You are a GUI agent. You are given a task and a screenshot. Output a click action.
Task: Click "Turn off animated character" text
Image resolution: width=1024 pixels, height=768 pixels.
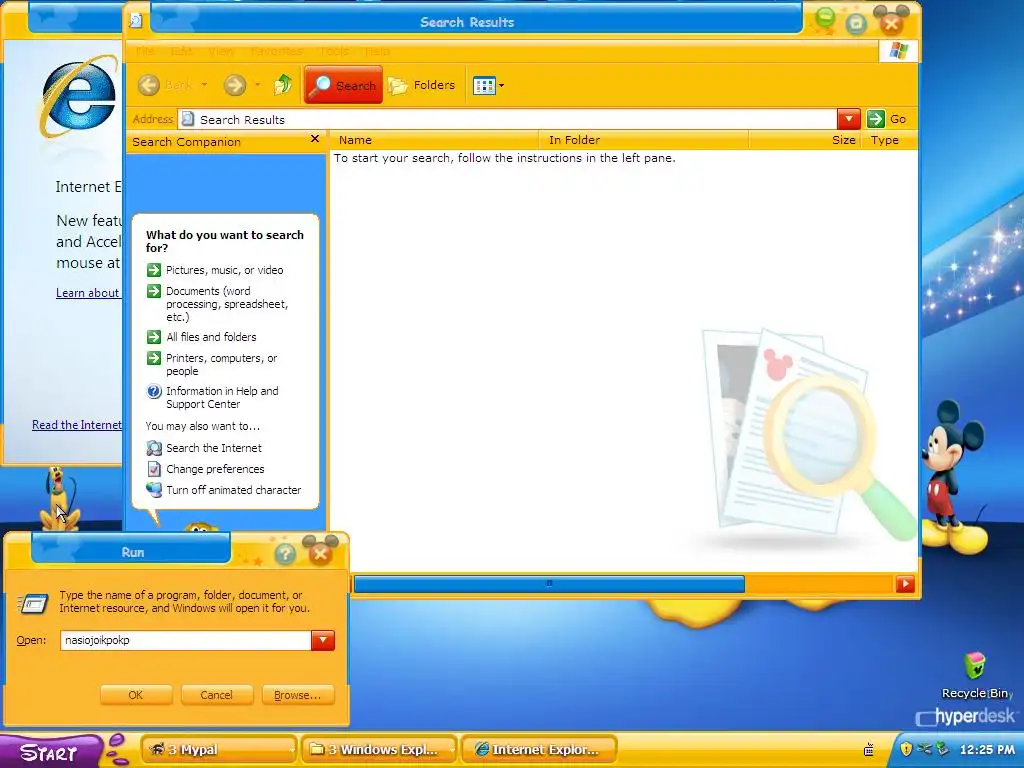(233, 490)
